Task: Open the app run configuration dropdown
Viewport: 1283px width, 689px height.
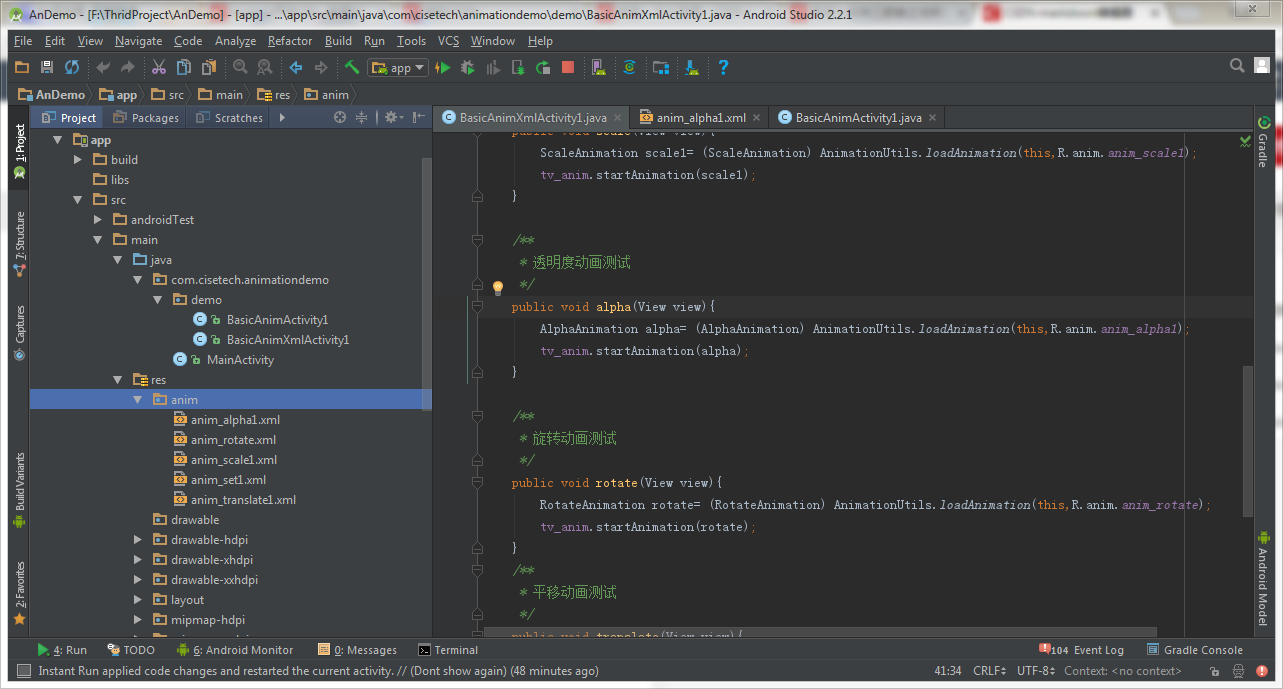Action: coord(399,67)
